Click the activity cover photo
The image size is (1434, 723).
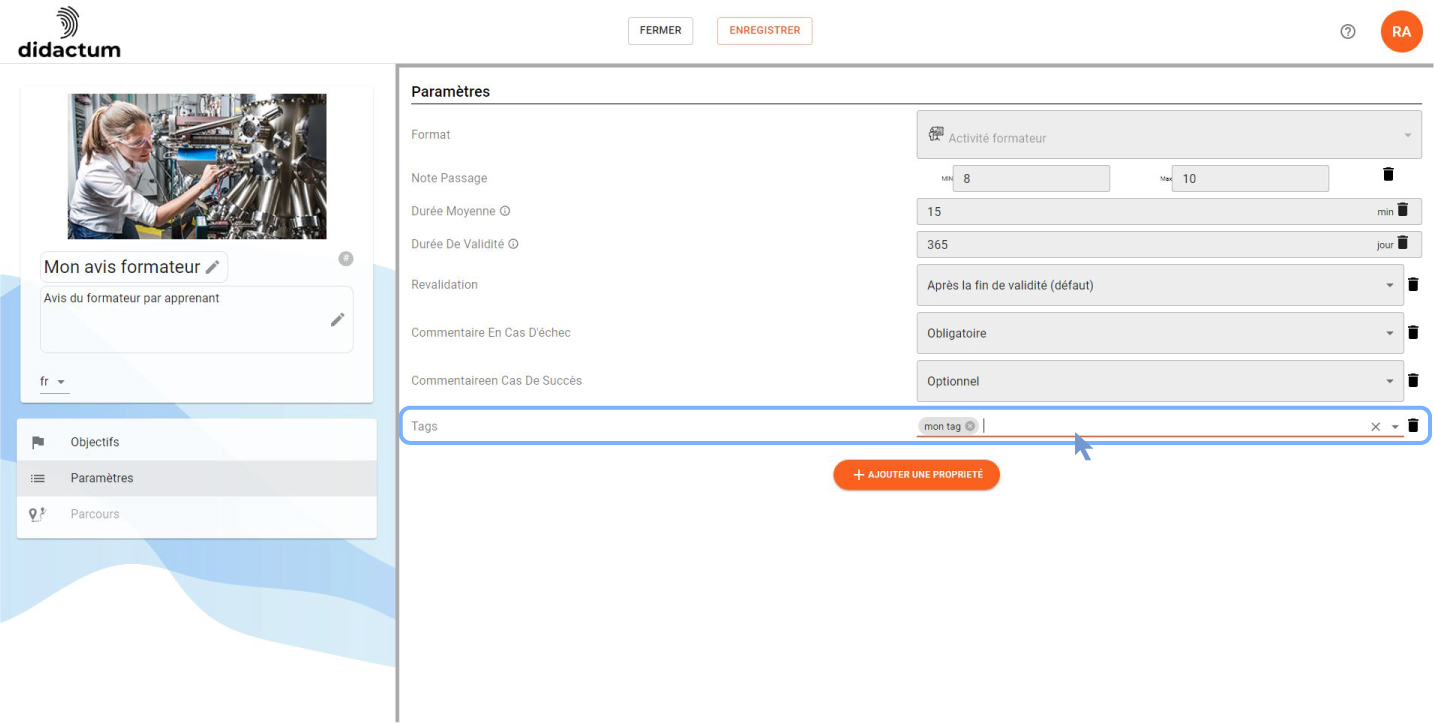[197, 166]
